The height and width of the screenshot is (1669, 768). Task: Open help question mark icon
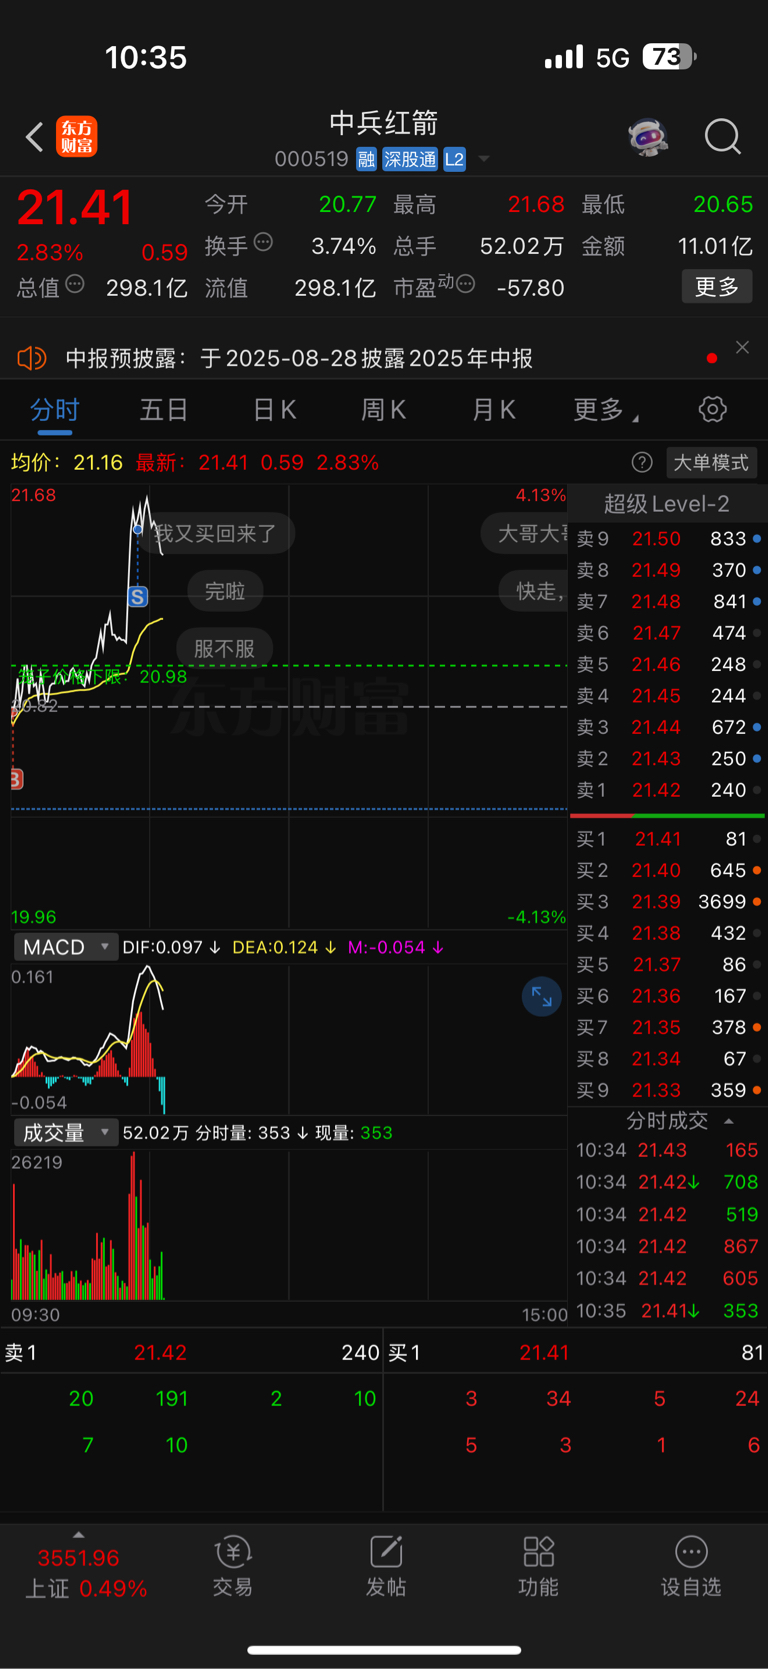(642, 462)
